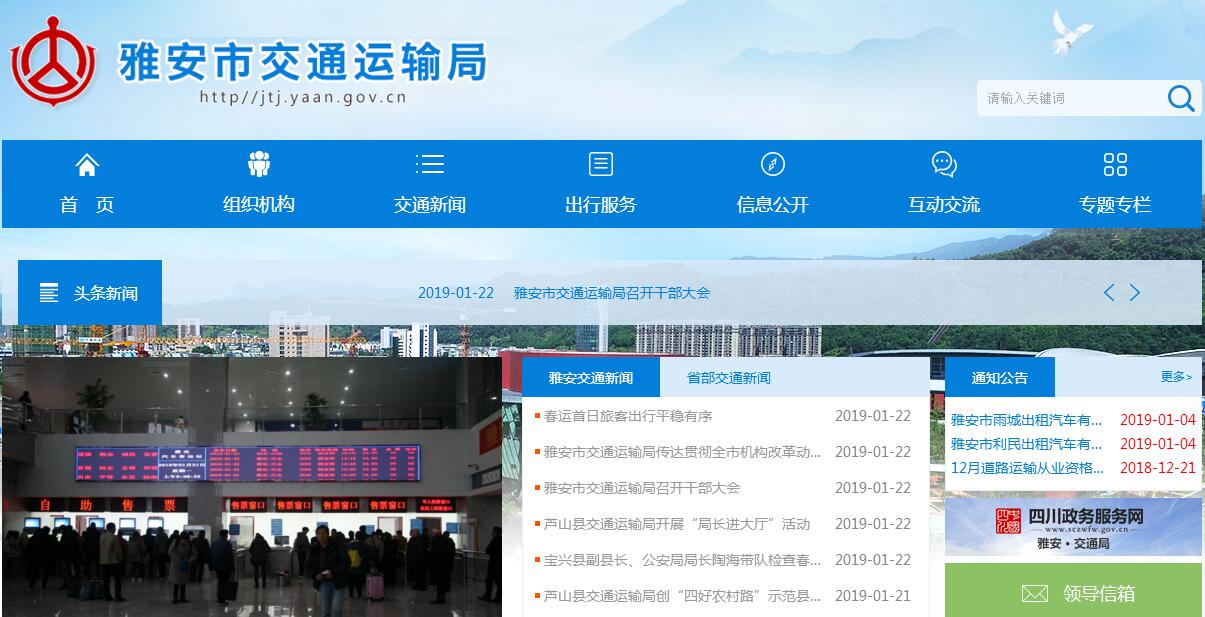Focus the 请输入关键词 search field
This screenshot has width=1205, height=617.
pyautogui.click(x=1070, y=98)
